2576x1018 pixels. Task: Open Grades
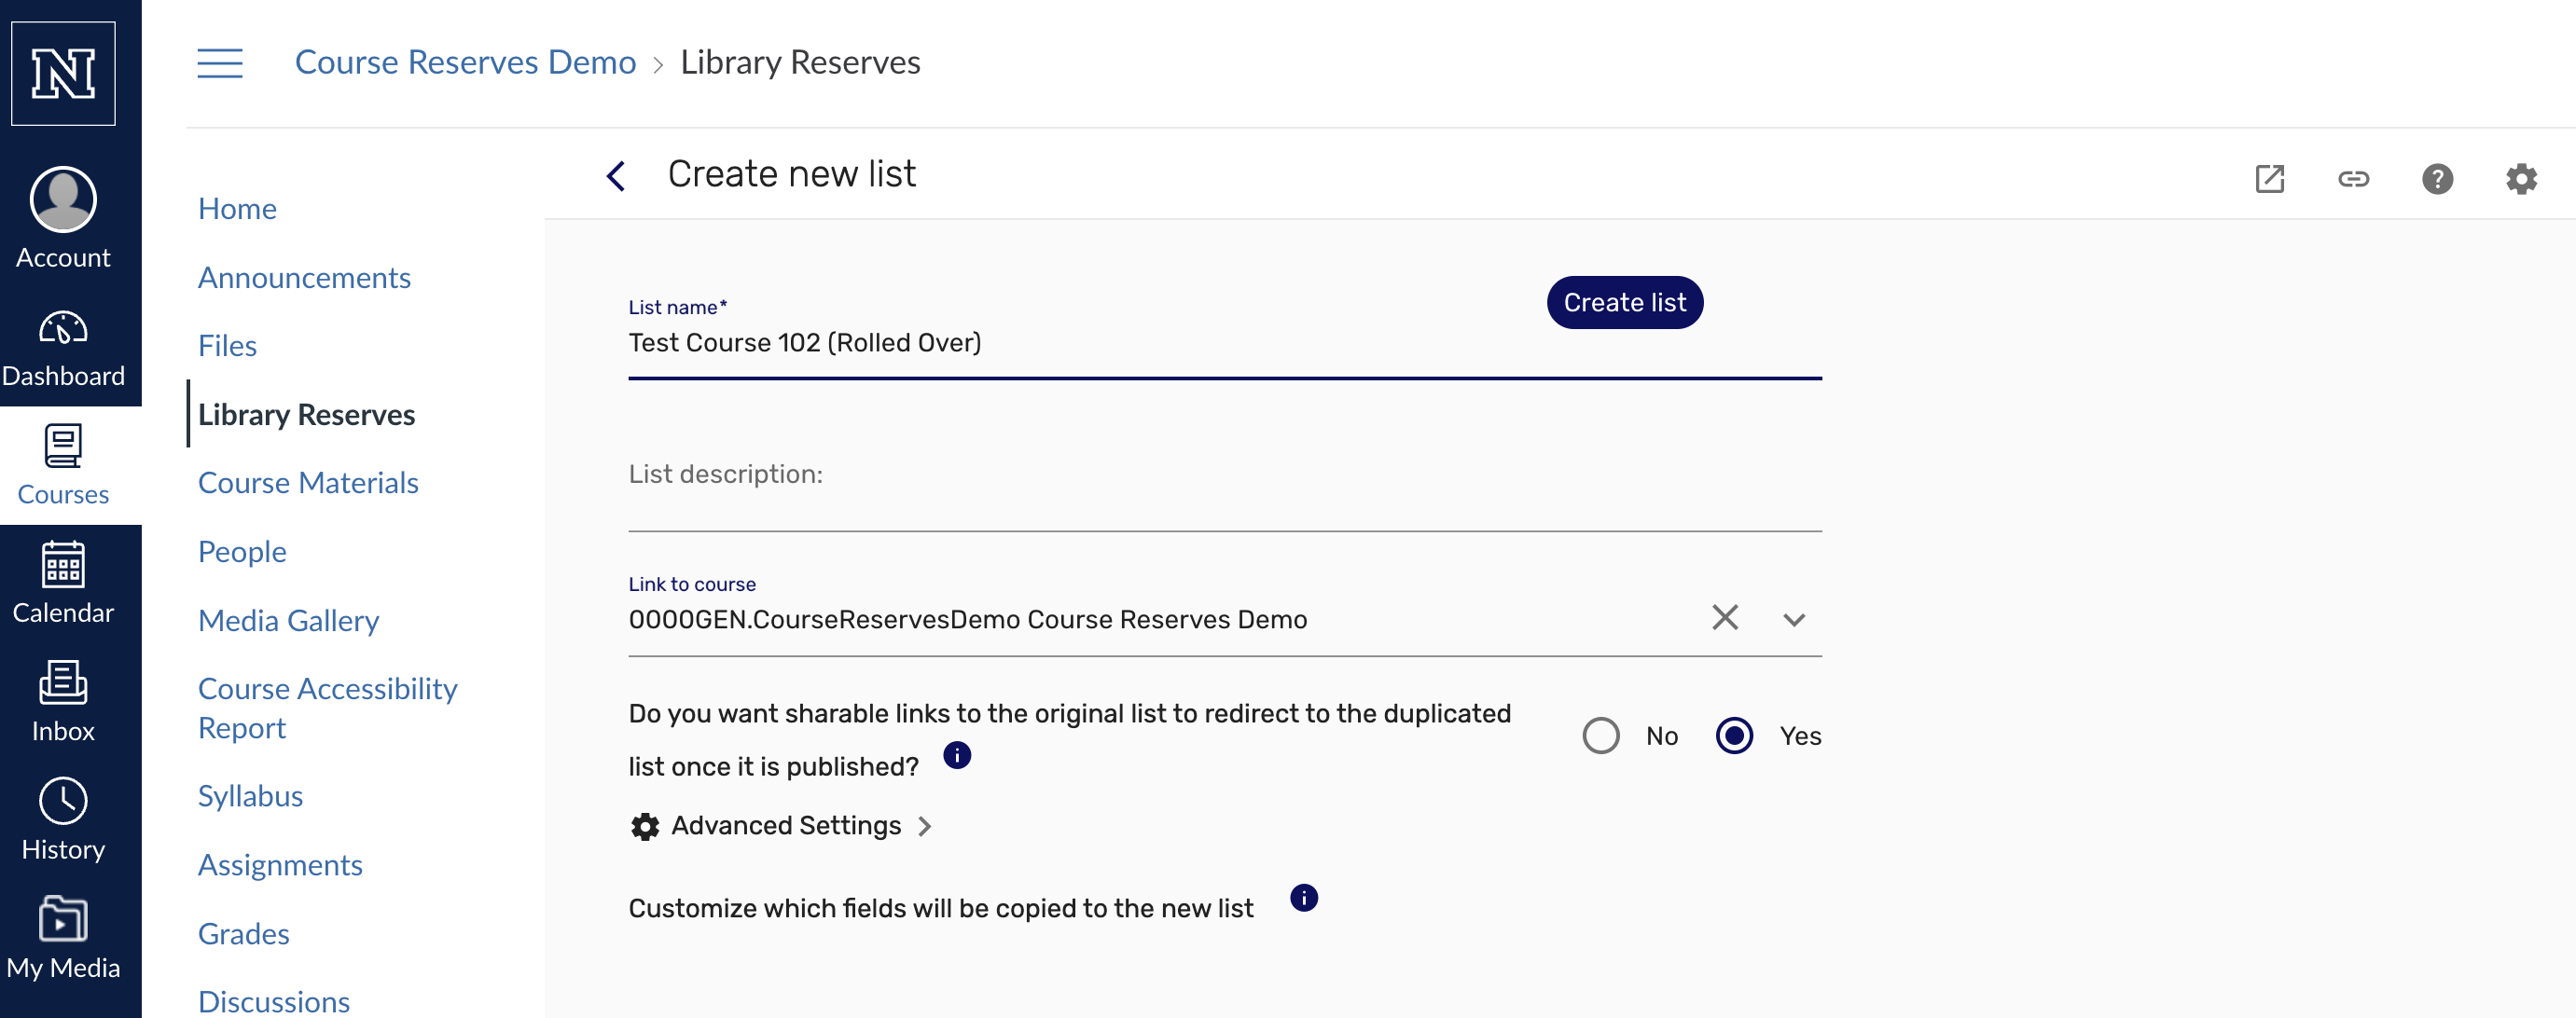click(x=243, y=933)
